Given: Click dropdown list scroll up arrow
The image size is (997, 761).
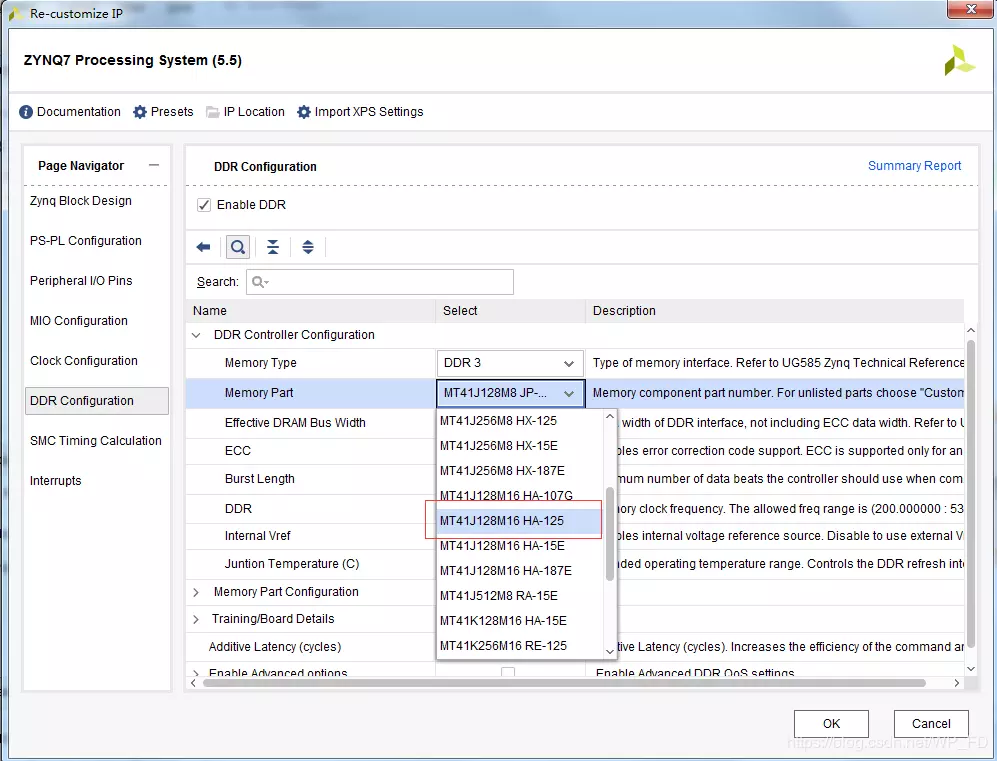Looking at the screenshot, I should point(610,417).
